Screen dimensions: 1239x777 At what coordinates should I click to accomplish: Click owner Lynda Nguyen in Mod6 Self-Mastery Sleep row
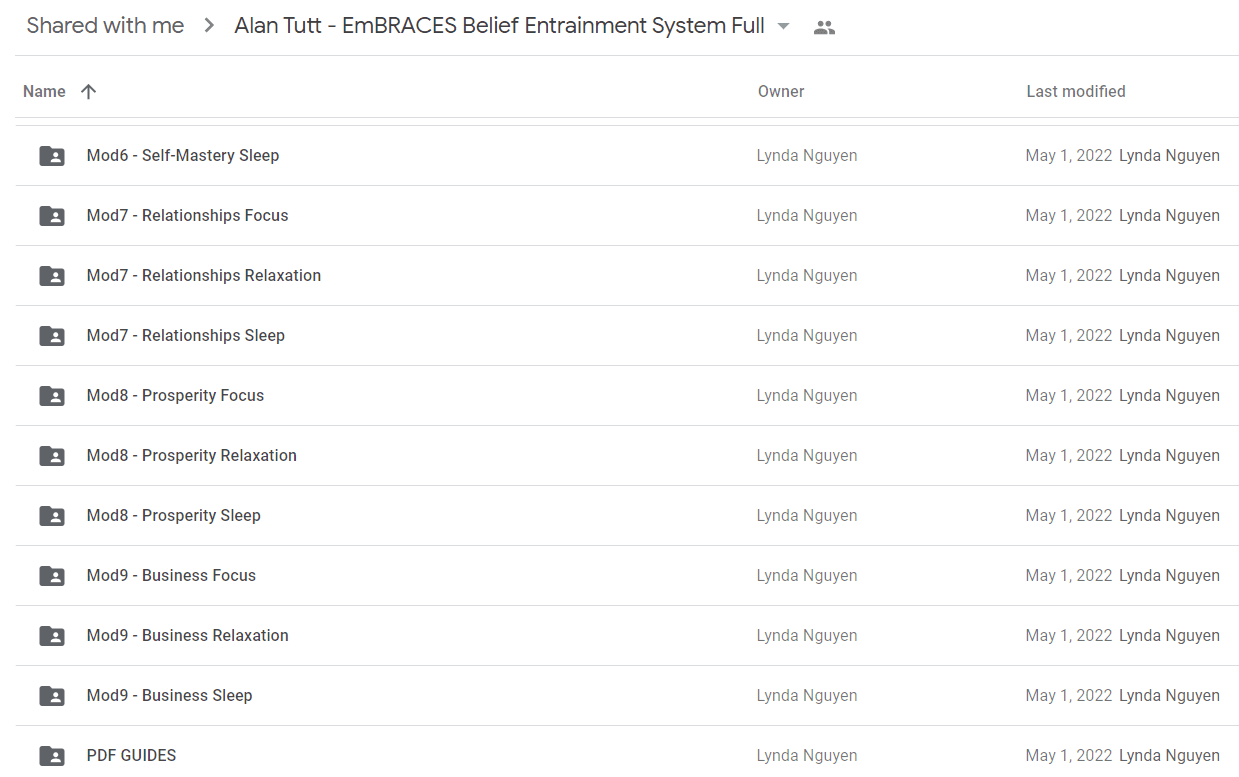tap(807, 156)
